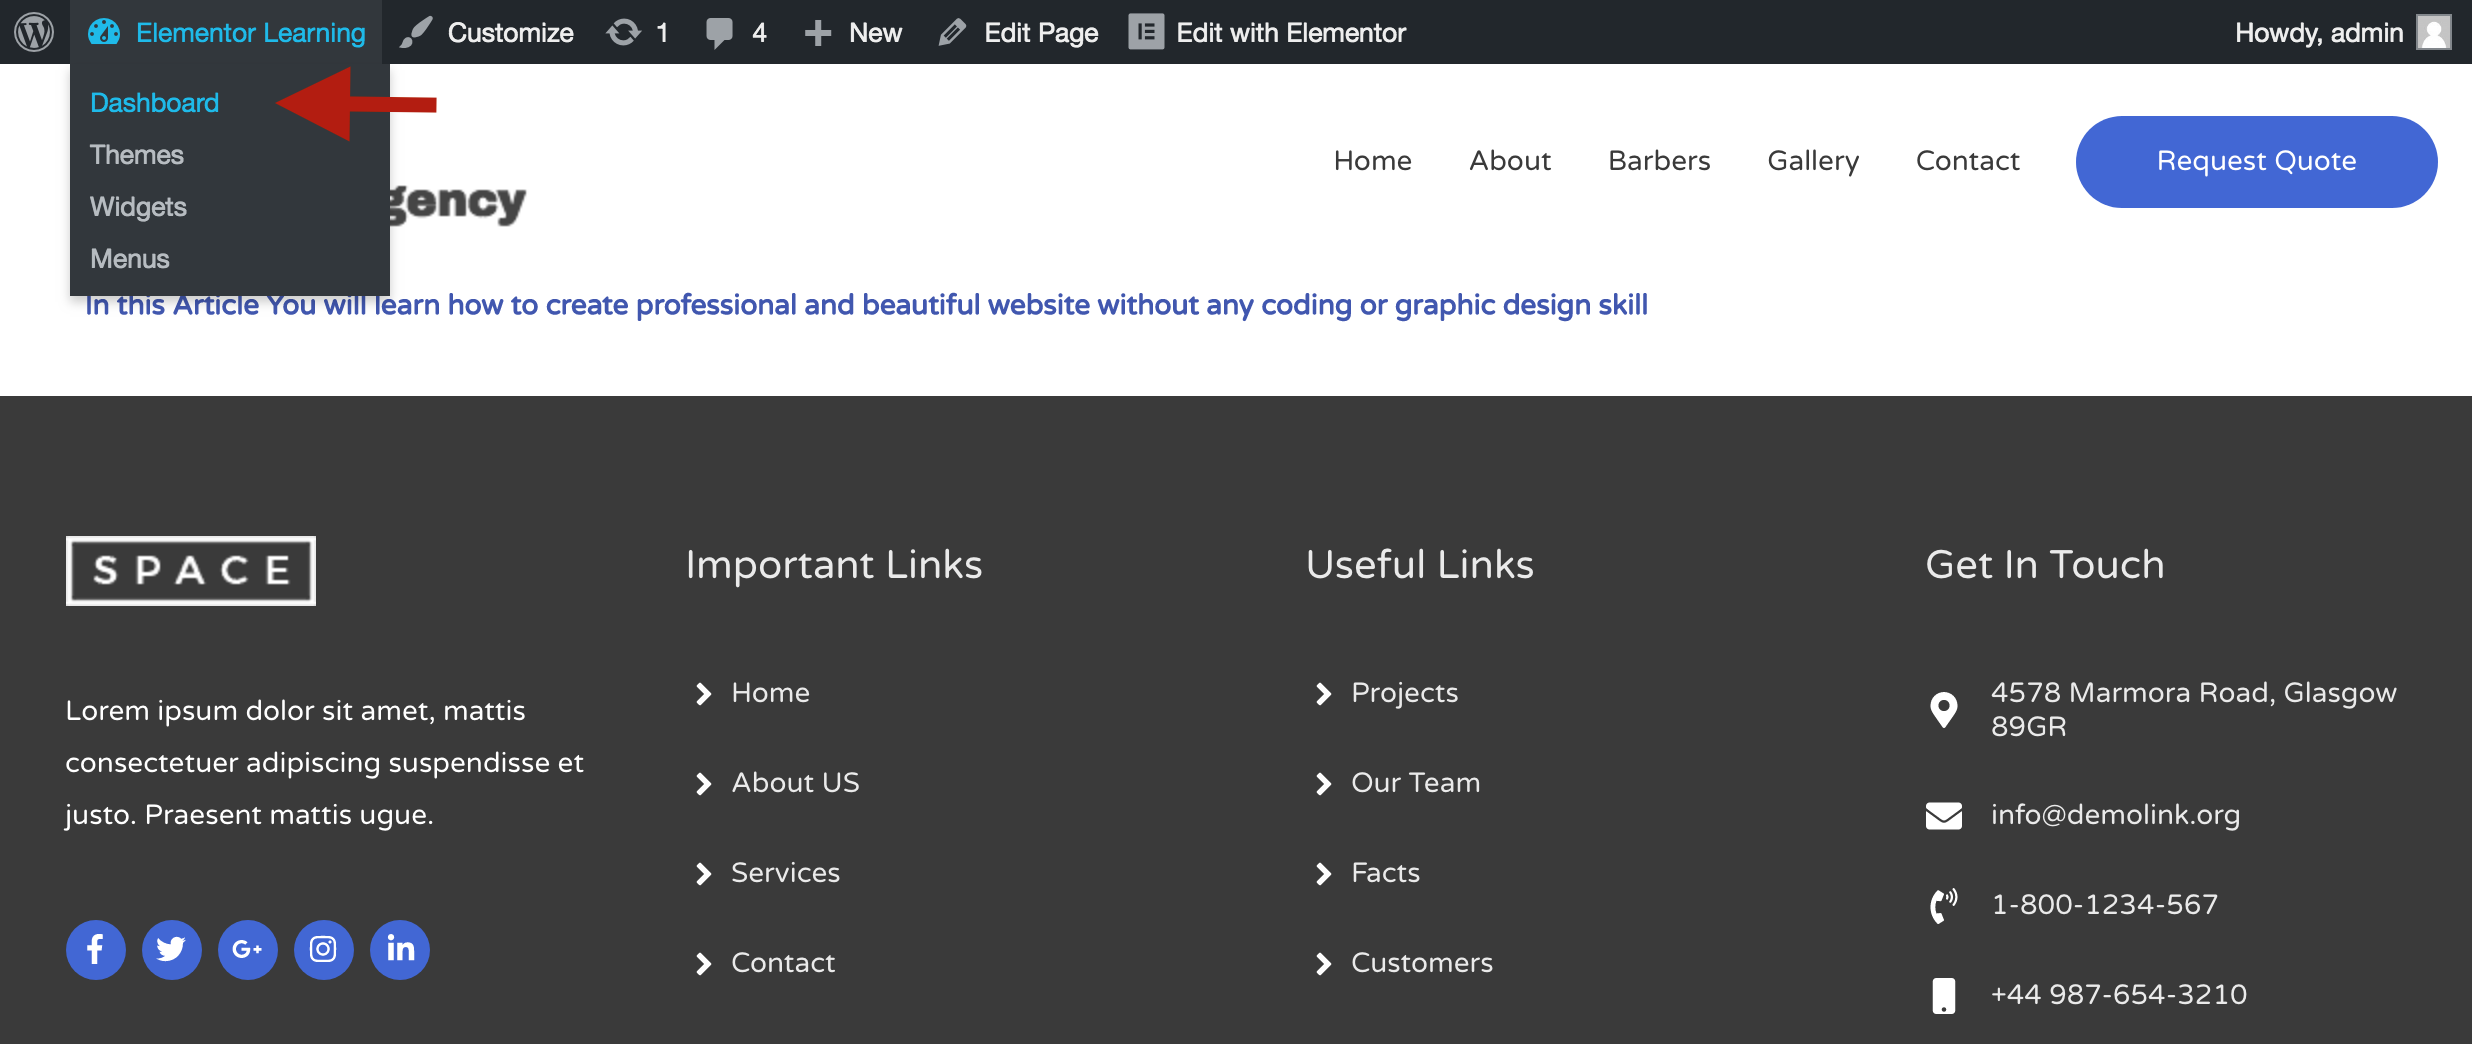This screenshot has width=2472, height=1044.
Task: Select Widgets from the site menu
Action: coord(138,207)
